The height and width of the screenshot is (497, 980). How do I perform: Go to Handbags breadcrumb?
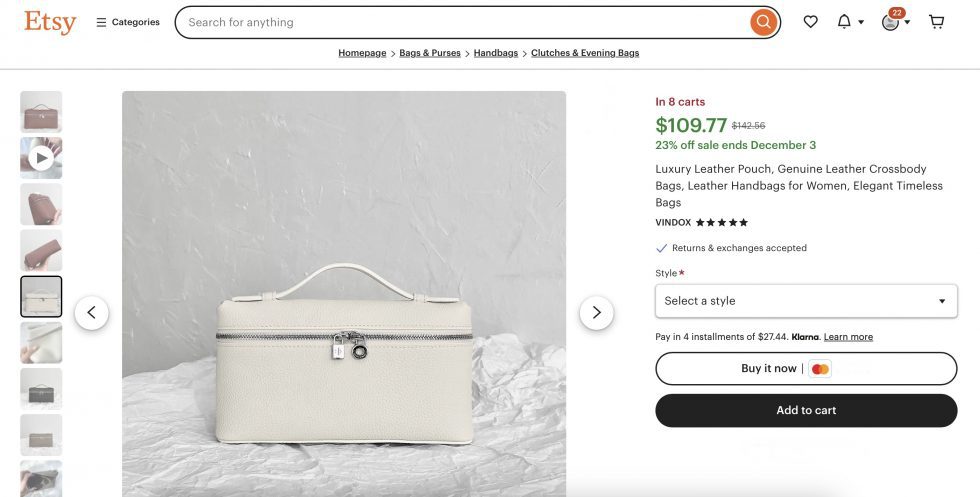pos(496,53)
